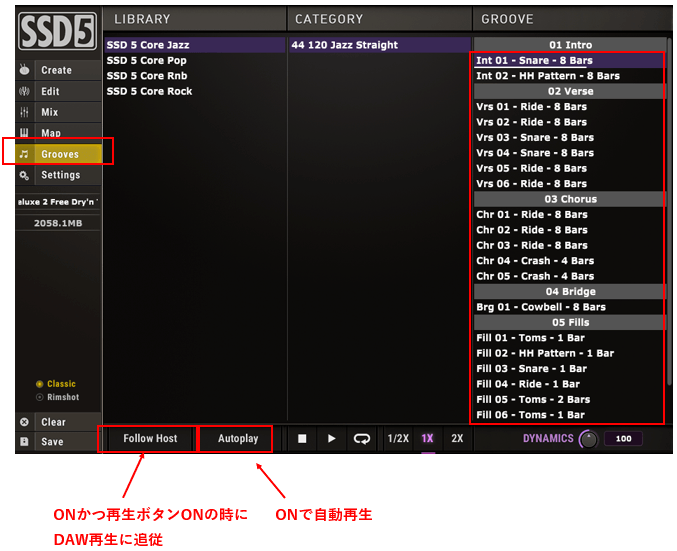Open the Edit page

click(x=68, y=91)
